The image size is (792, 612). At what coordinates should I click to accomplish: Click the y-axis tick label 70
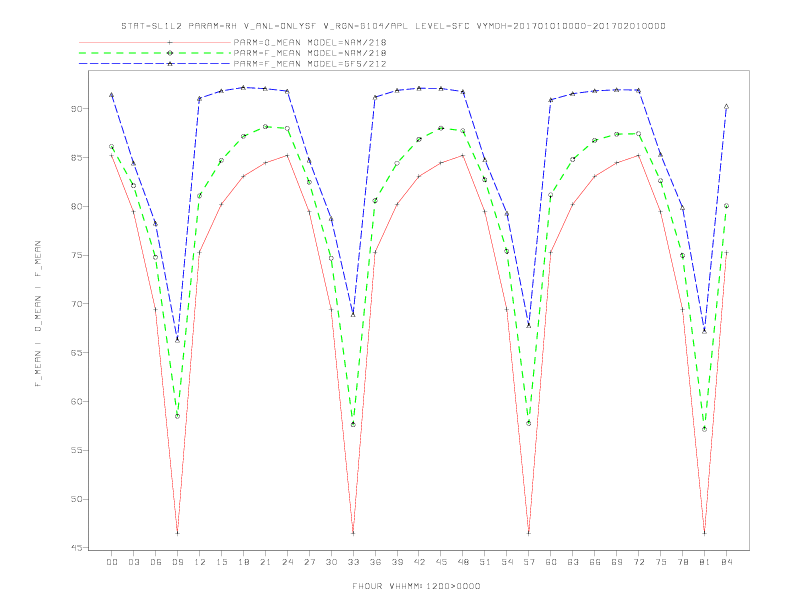tap(76, 304)
